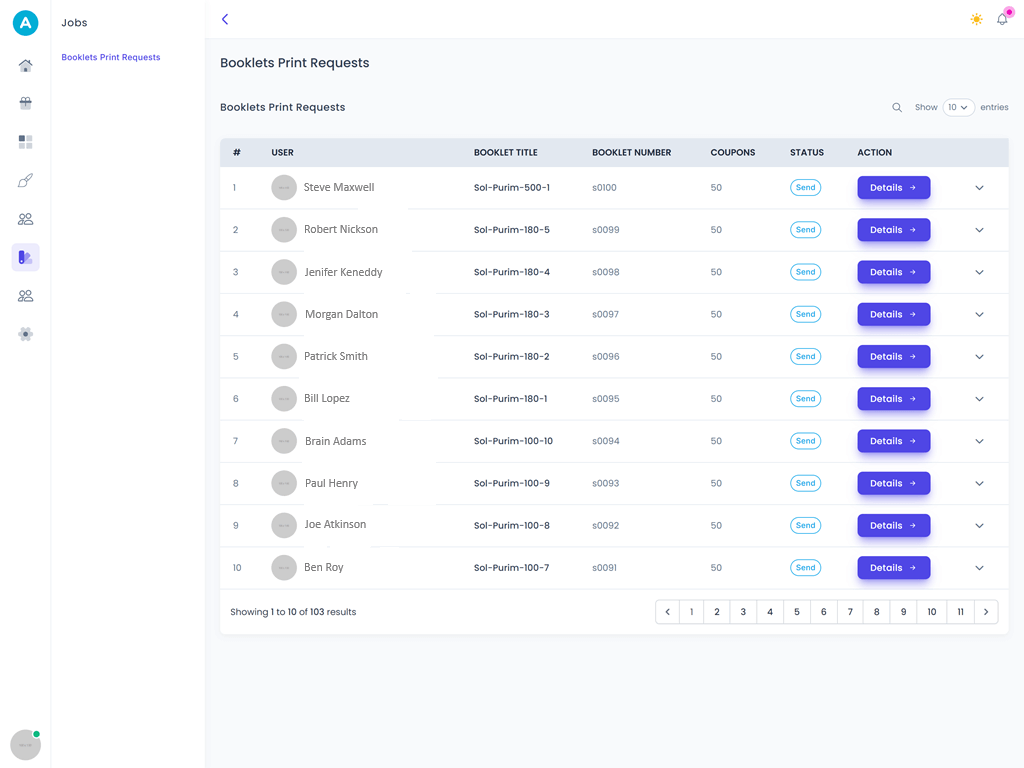Select the dashboard grid icon in sidebar

pyautogui.click(x=26, y=142)
